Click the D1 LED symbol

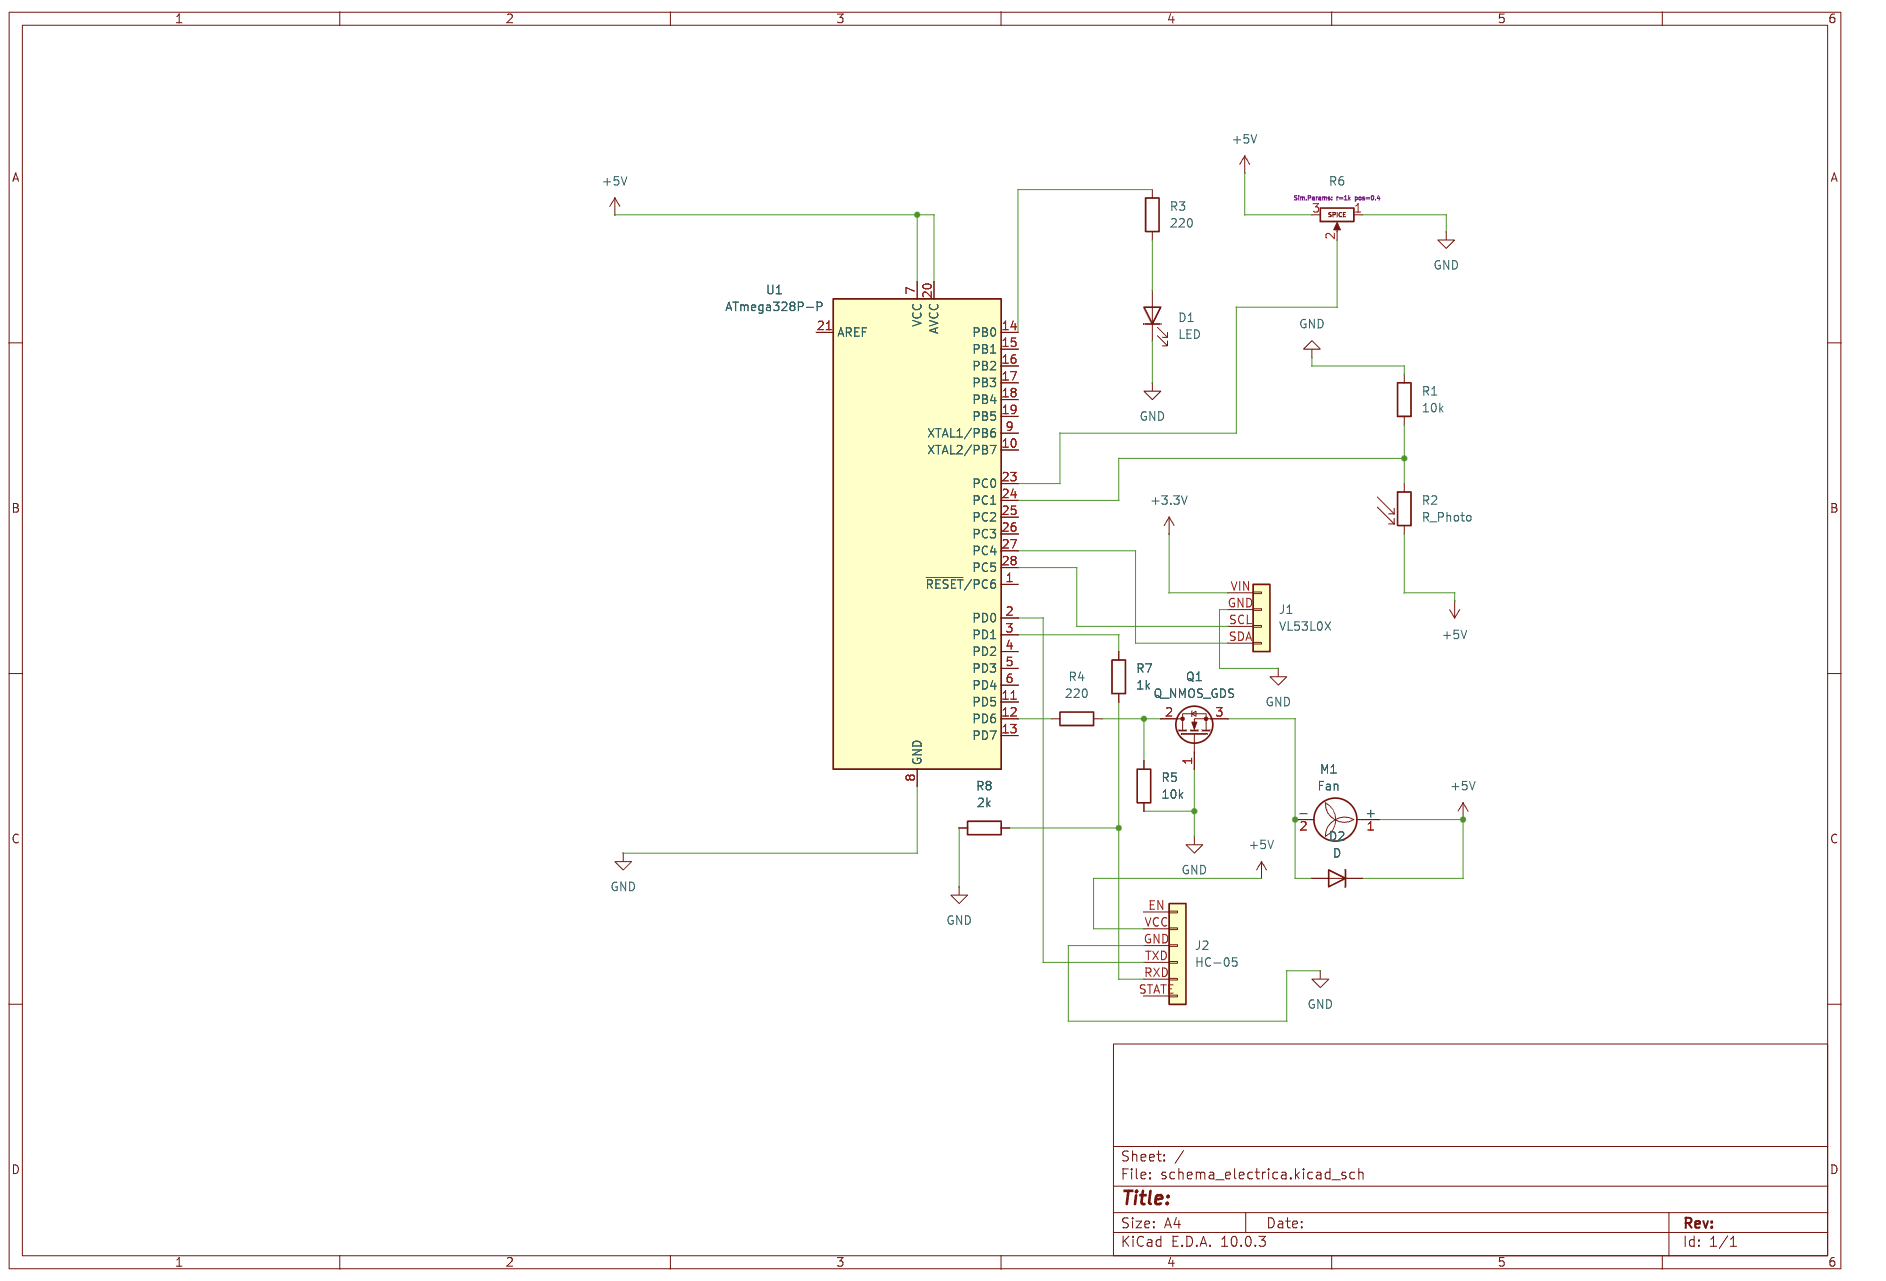(x=1152, y=316)
